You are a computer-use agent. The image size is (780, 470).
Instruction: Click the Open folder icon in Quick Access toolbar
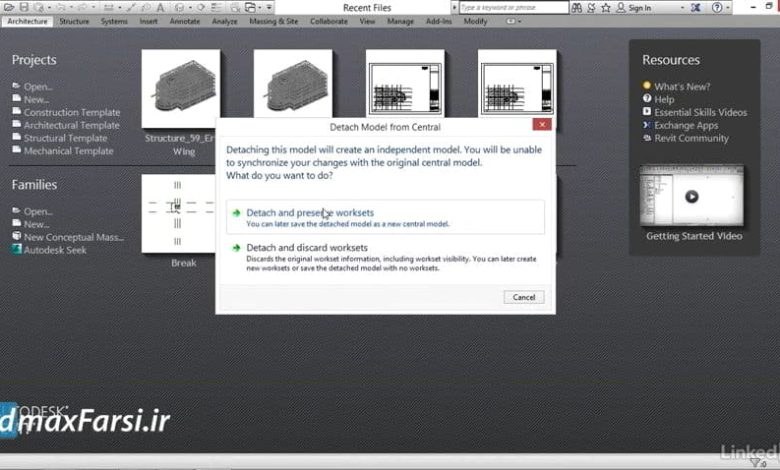pos(9,7)
